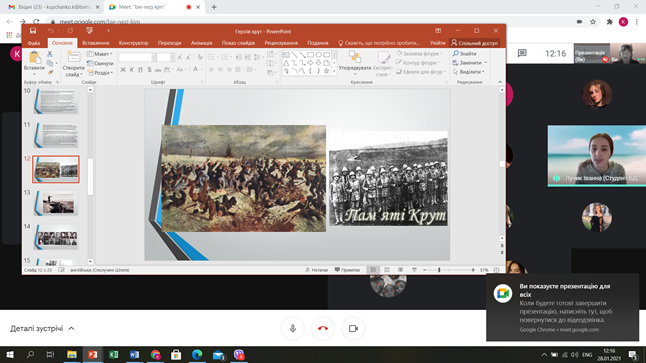Expand the Layout (Макет) dropdown
646x363 pixels.
100,54
